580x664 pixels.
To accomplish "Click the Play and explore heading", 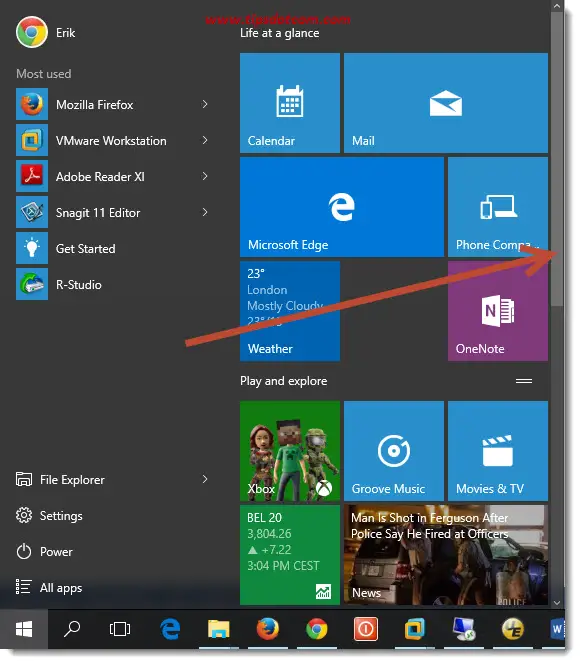I will (284, 381).
